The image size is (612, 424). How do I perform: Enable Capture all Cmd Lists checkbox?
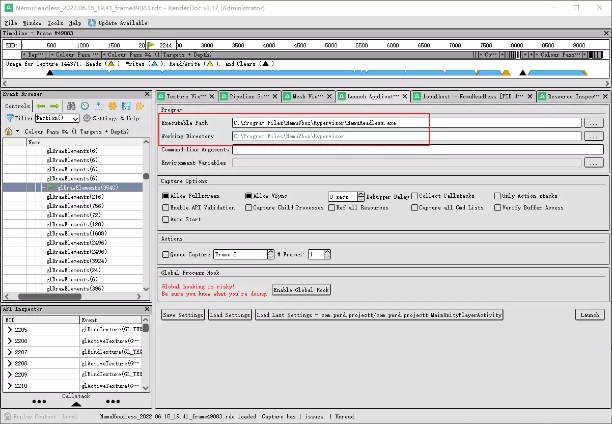coord(415,208)
